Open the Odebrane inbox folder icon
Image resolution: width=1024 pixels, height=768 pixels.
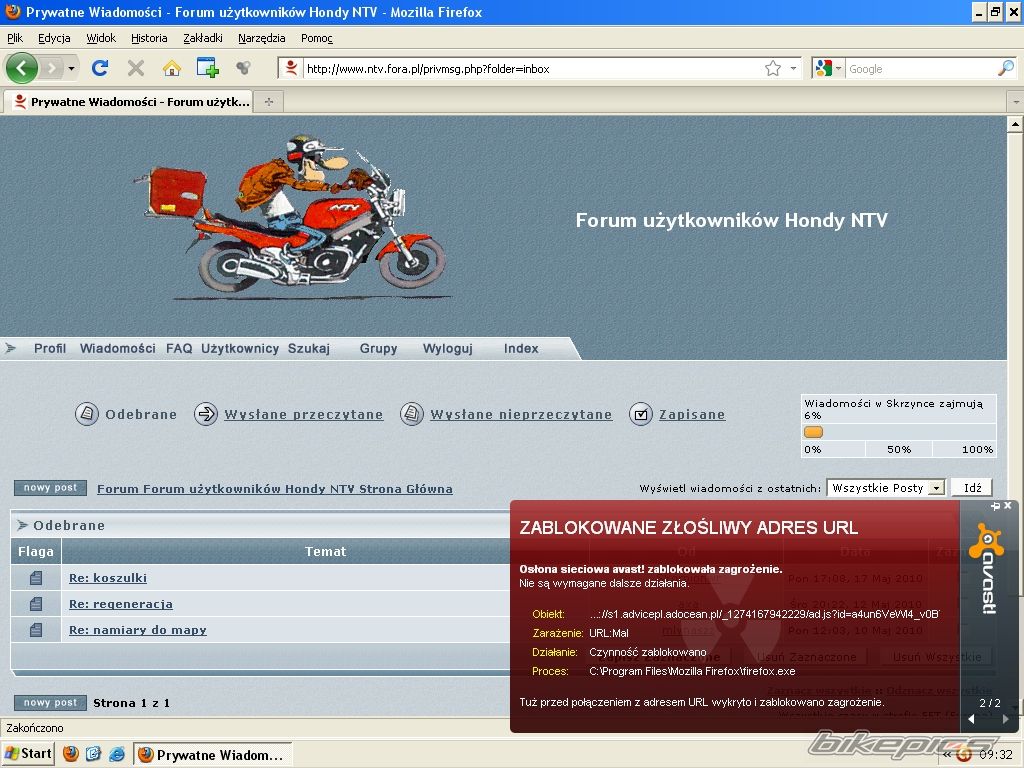click(87, 414)
